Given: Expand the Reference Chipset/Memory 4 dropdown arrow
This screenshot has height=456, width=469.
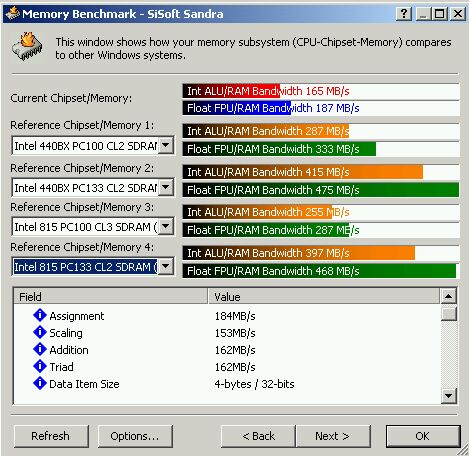Looking at the screenshot, I should [165, 266].
